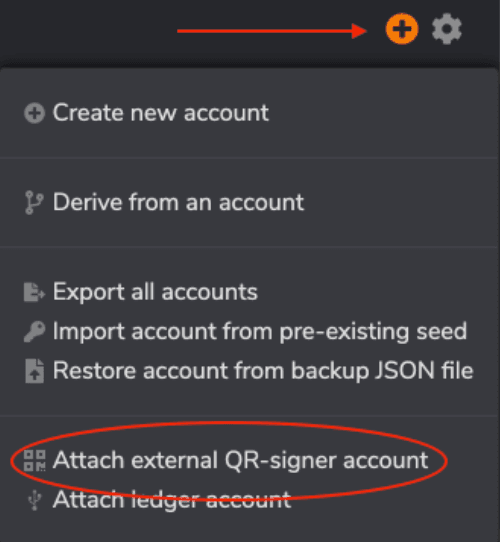
Task: Select Create new account
Action: point(161,113)
